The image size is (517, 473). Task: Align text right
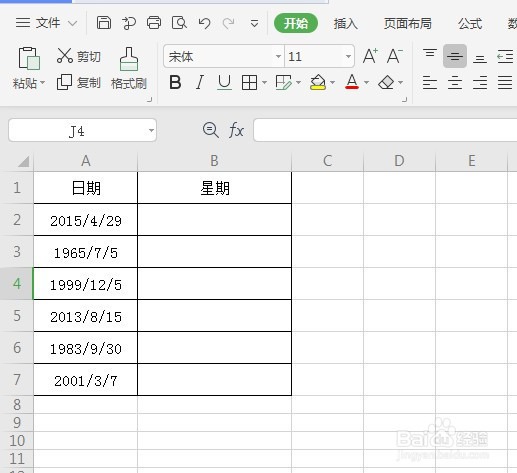[x=480, y=82]
